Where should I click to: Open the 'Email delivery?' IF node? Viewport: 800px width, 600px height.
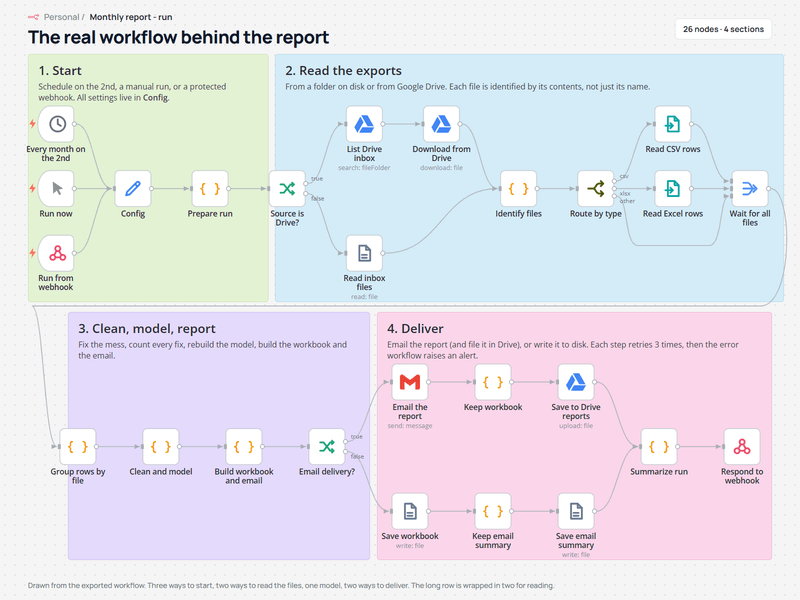tap(327, 446)
